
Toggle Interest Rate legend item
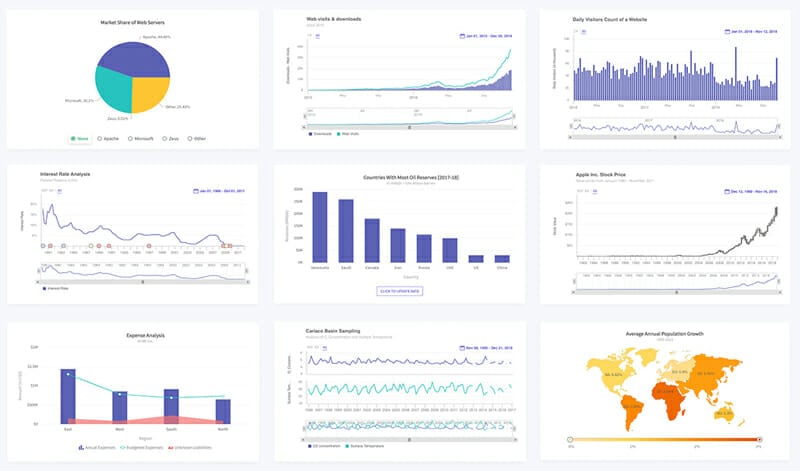click(x=55, y=288)
